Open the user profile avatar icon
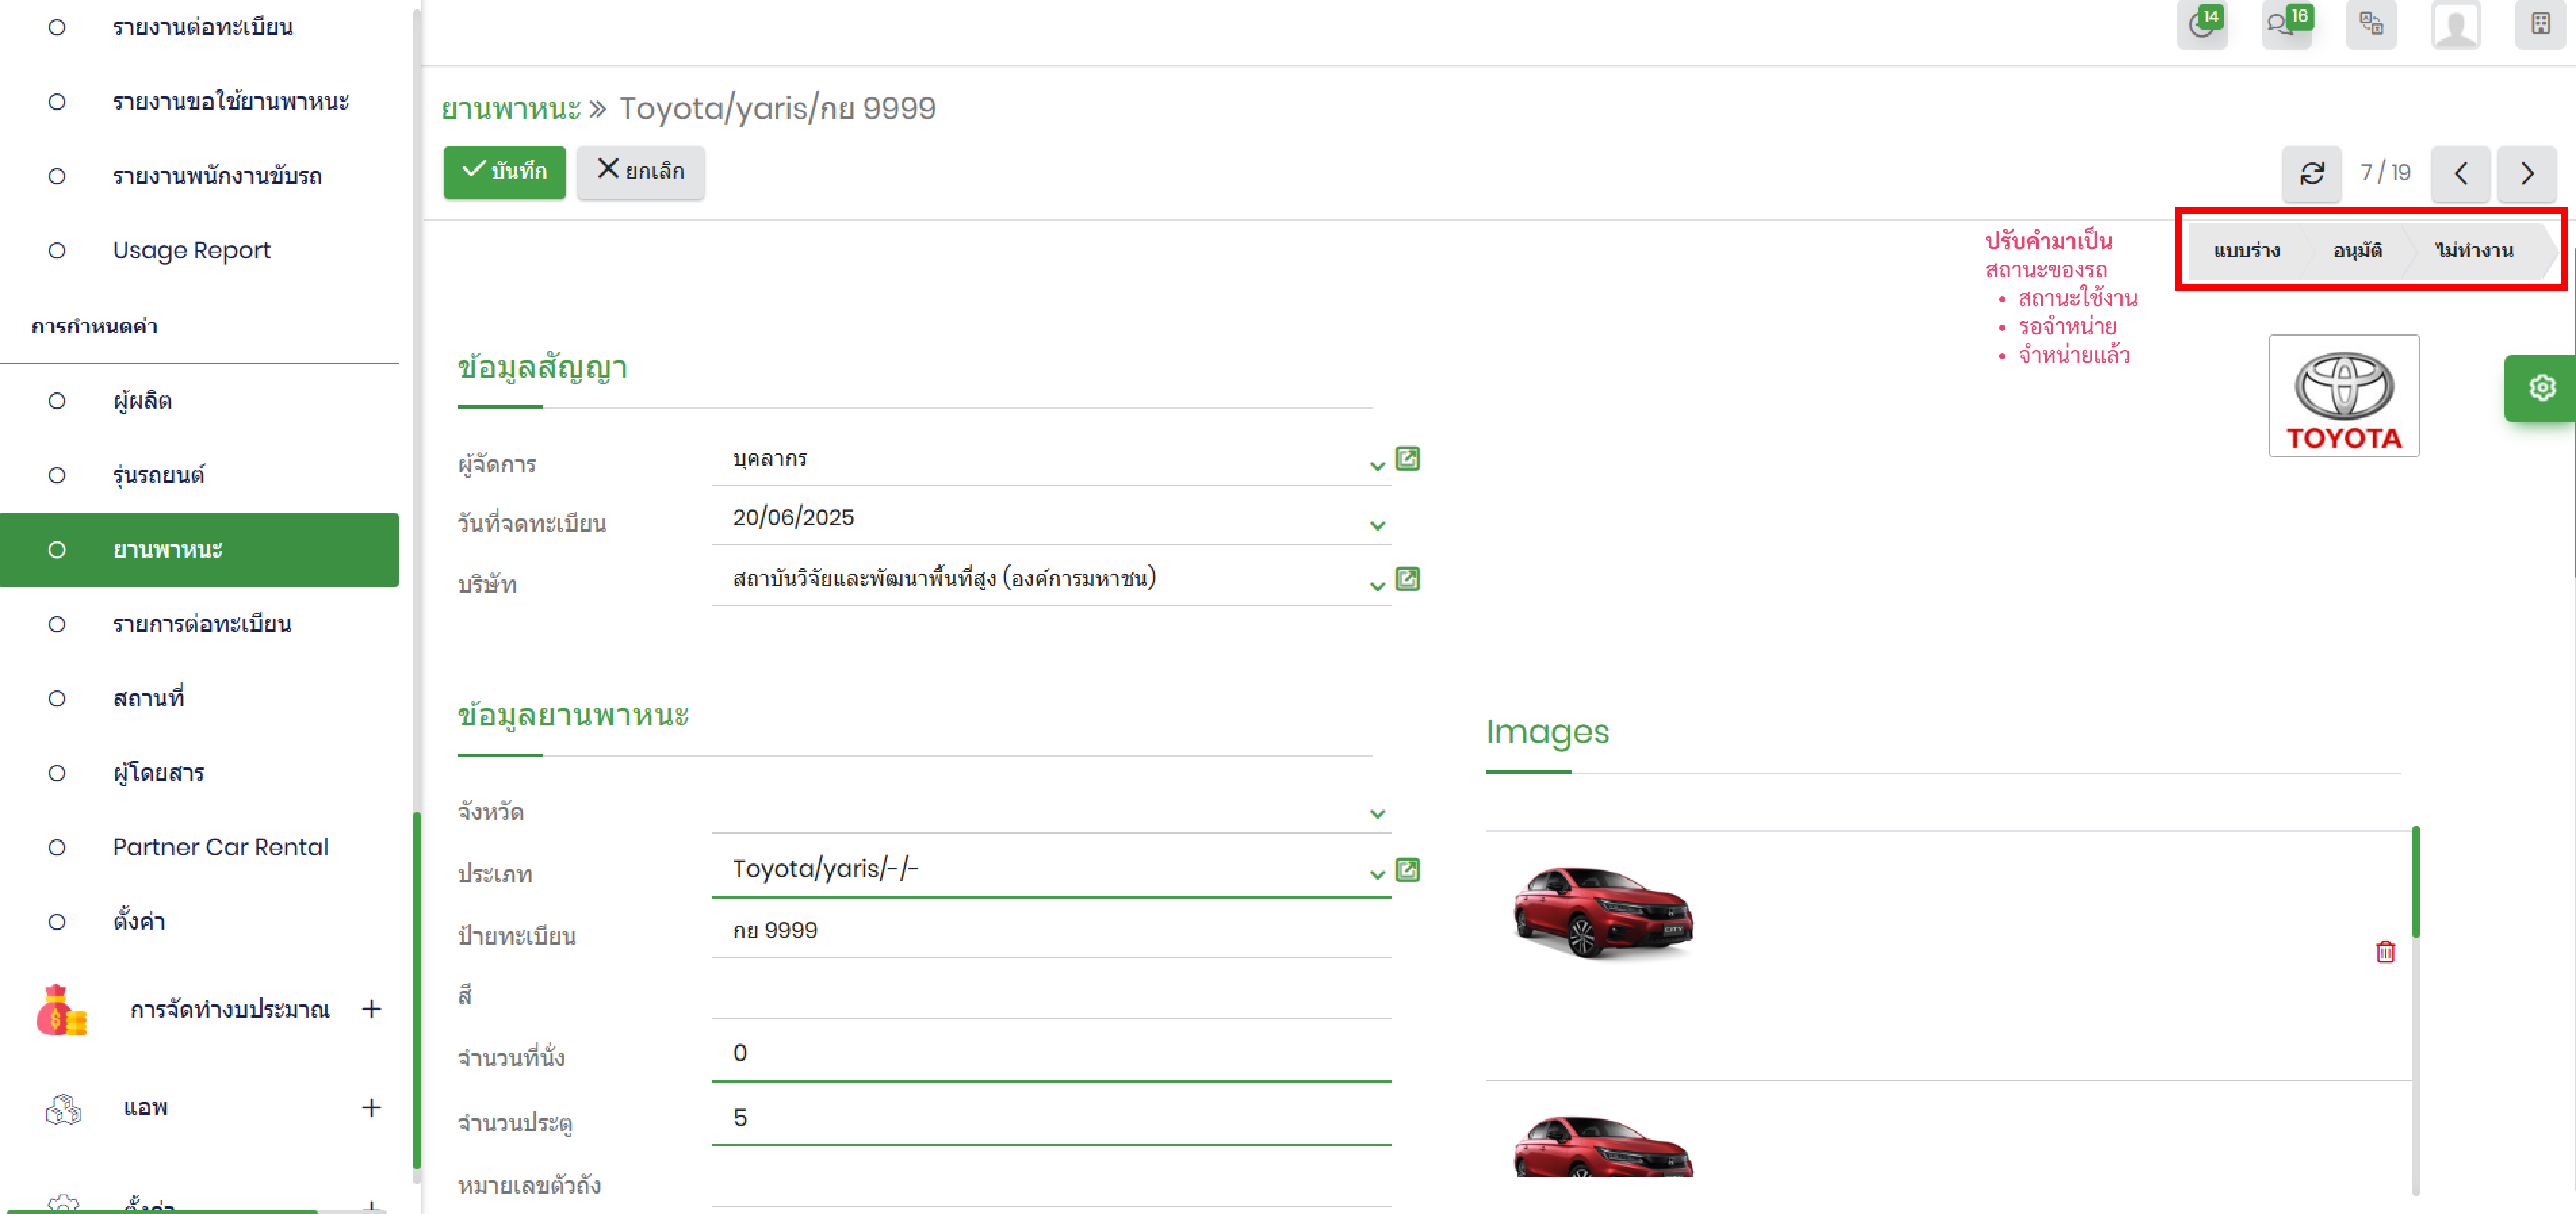 tap(2455, 24)
